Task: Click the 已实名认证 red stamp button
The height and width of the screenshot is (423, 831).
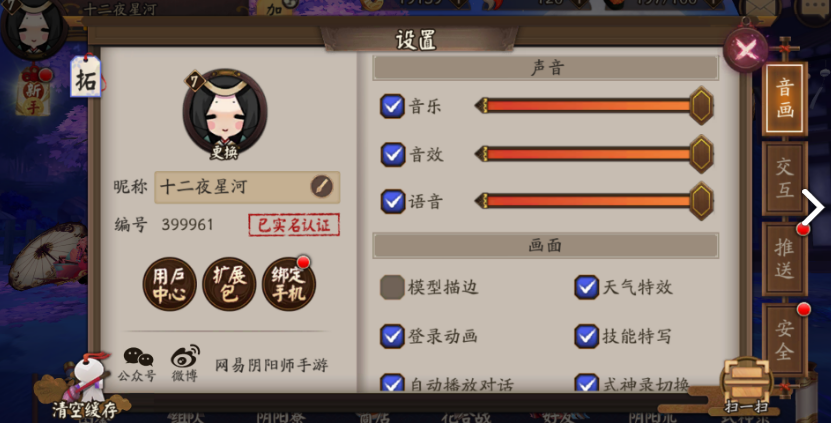Action: click(294, 225)
